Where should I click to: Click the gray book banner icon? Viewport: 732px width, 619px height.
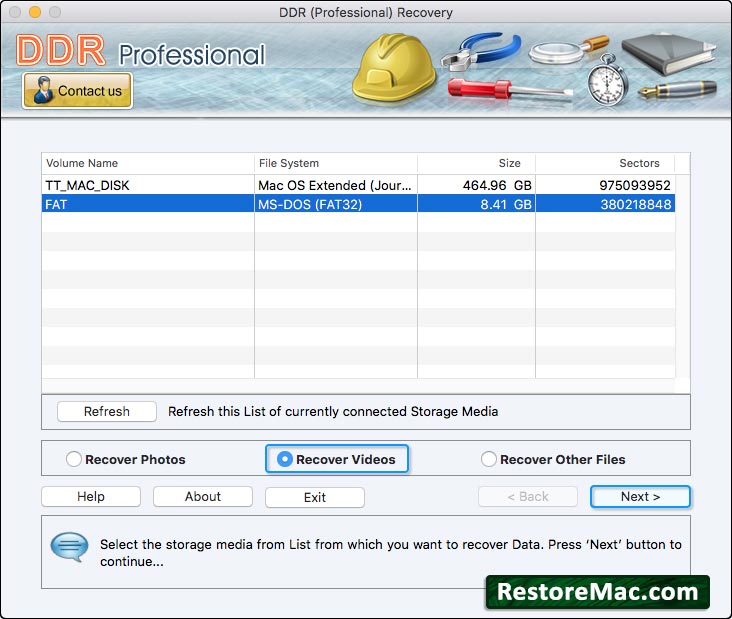669,53
